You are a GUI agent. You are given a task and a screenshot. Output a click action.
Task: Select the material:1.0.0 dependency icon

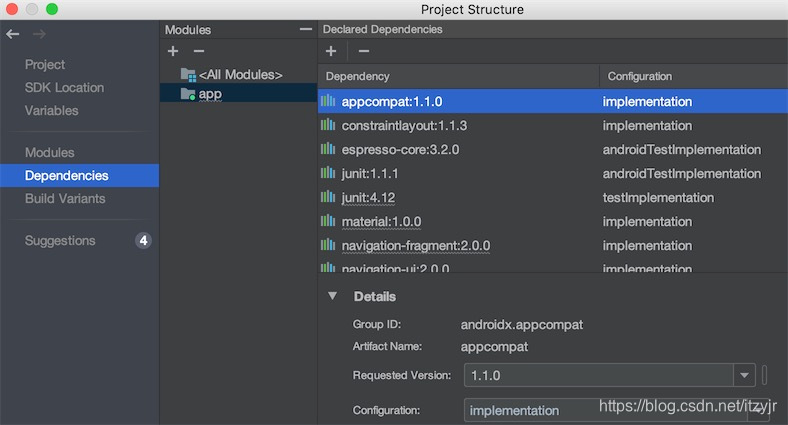tap(327, 222)
